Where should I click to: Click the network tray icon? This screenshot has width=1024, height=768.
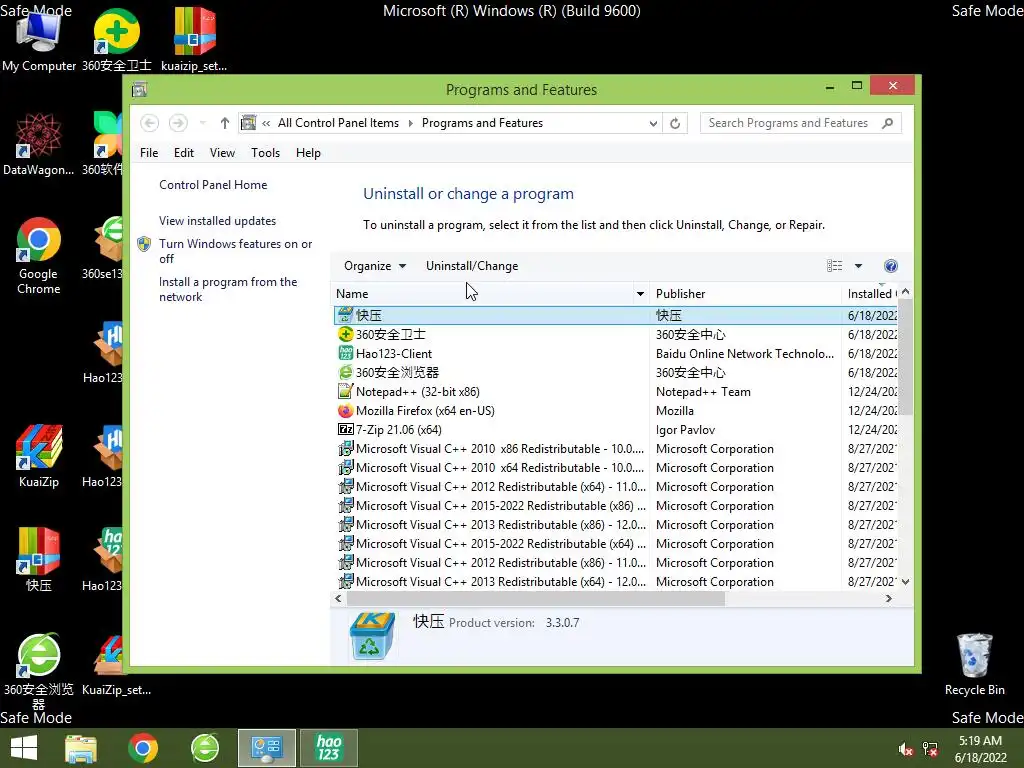[930, 749]
